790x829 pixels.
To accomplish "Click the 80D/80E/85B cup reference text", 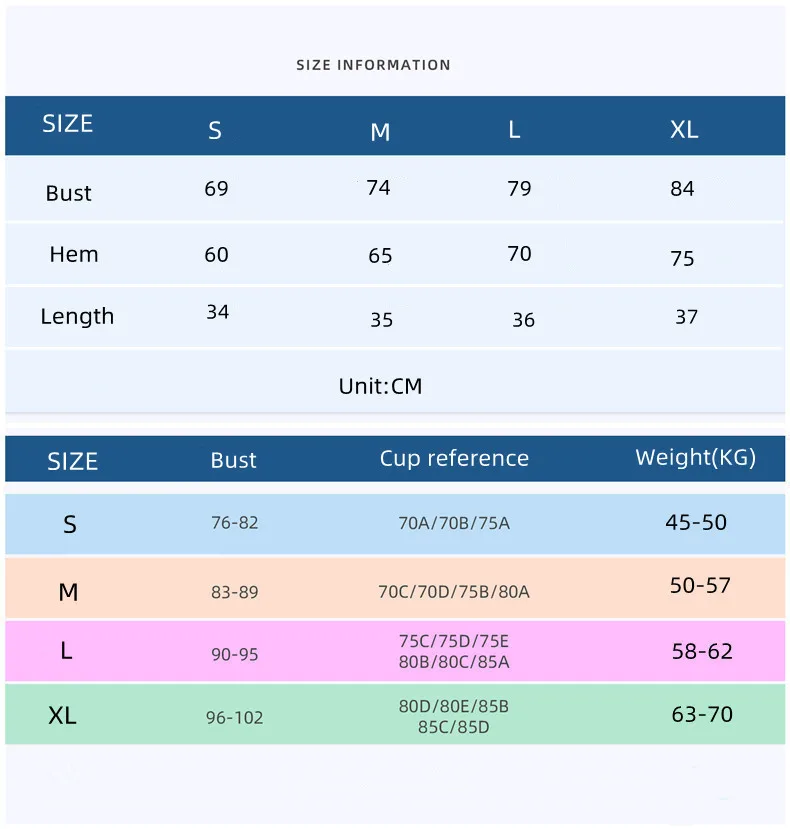I will tap(454, 706).
